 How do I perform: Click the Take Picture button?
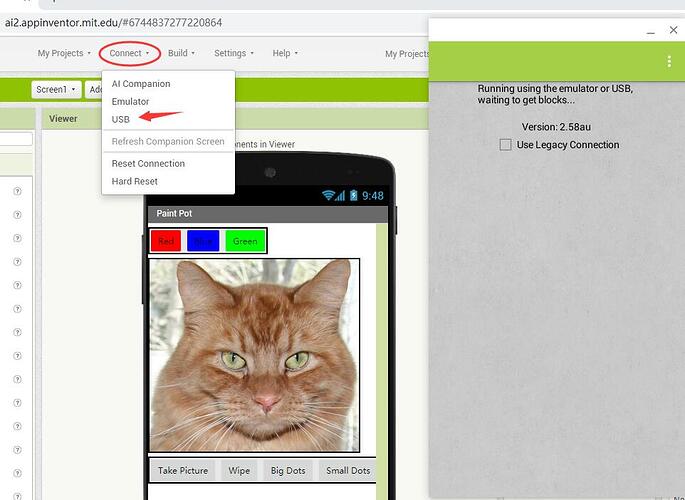183,470
